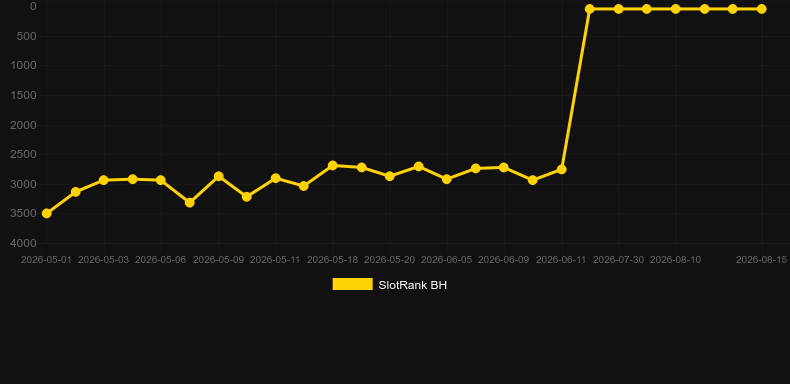Screen dimensions: 790x384
Task: Click the 2026-05-09 x-axis label
Action: [x=219, y=260]
